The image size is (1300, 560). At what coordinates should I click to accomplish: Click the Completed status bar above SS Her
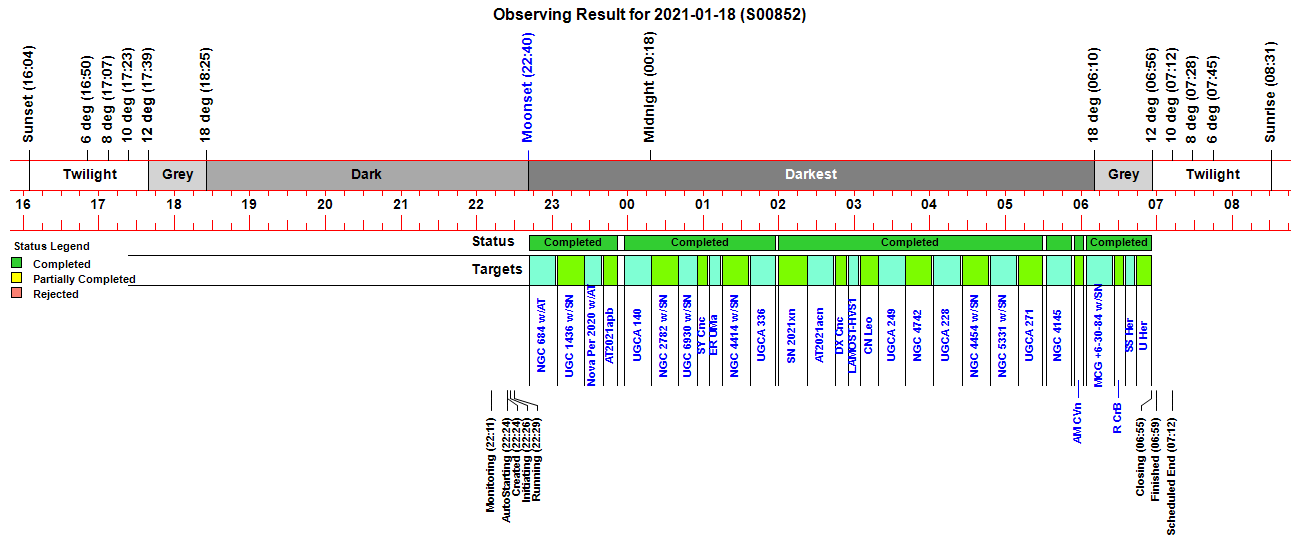tap(1118, 242)
